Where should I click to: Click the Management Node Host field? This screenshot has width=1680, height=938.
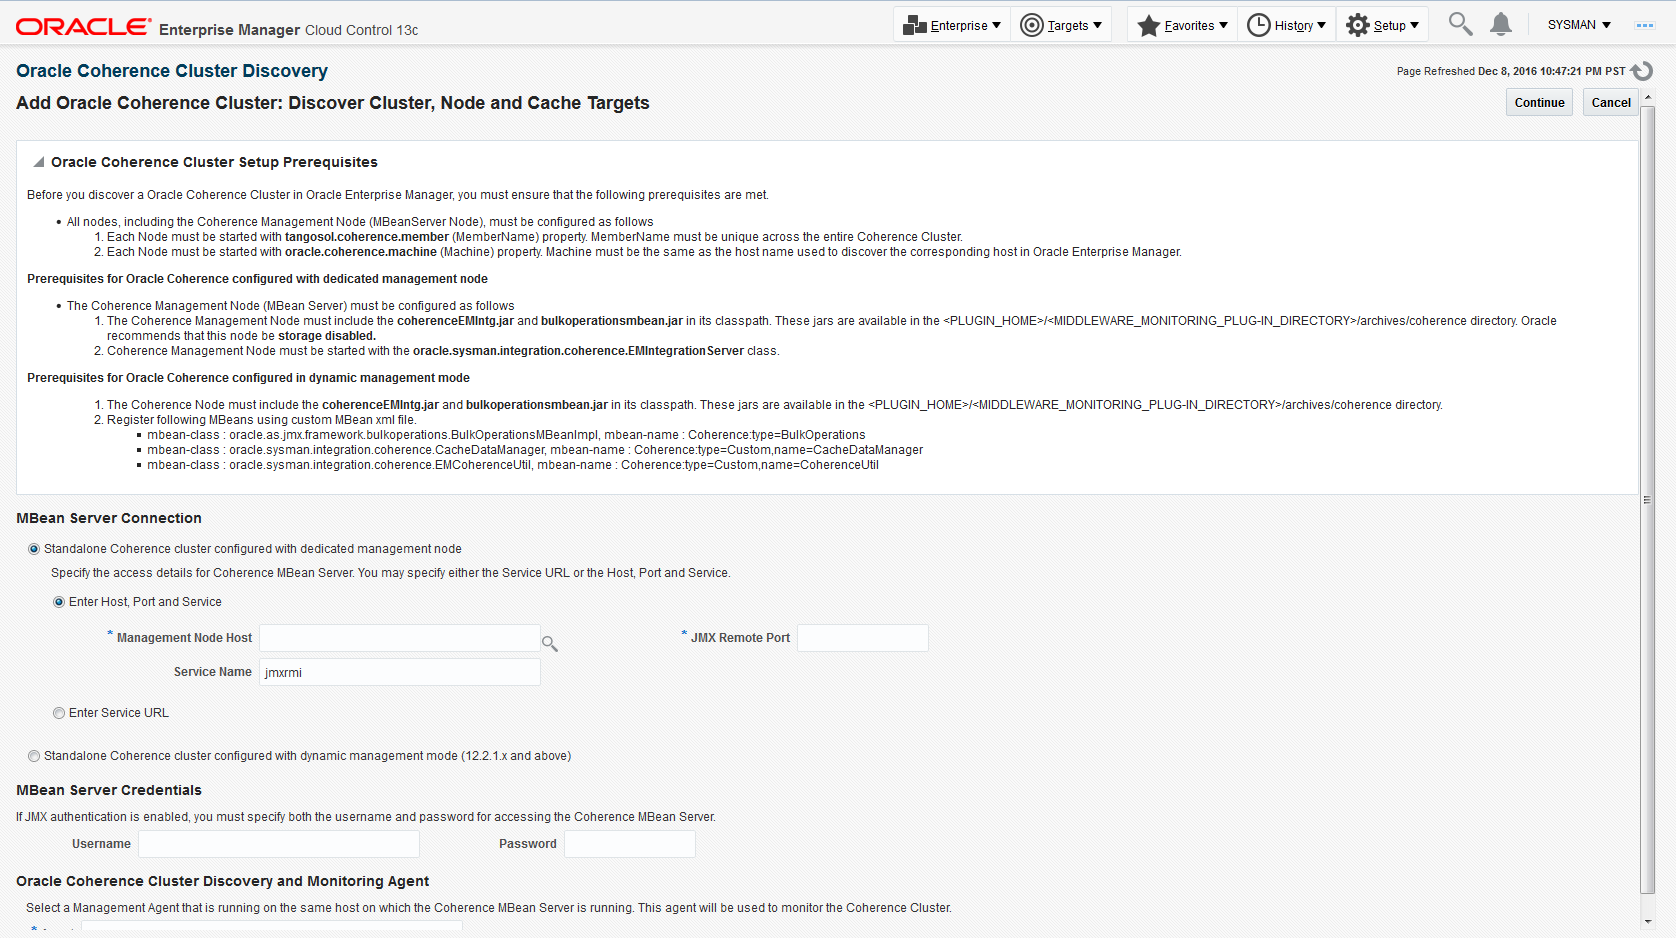click(400, 638)
